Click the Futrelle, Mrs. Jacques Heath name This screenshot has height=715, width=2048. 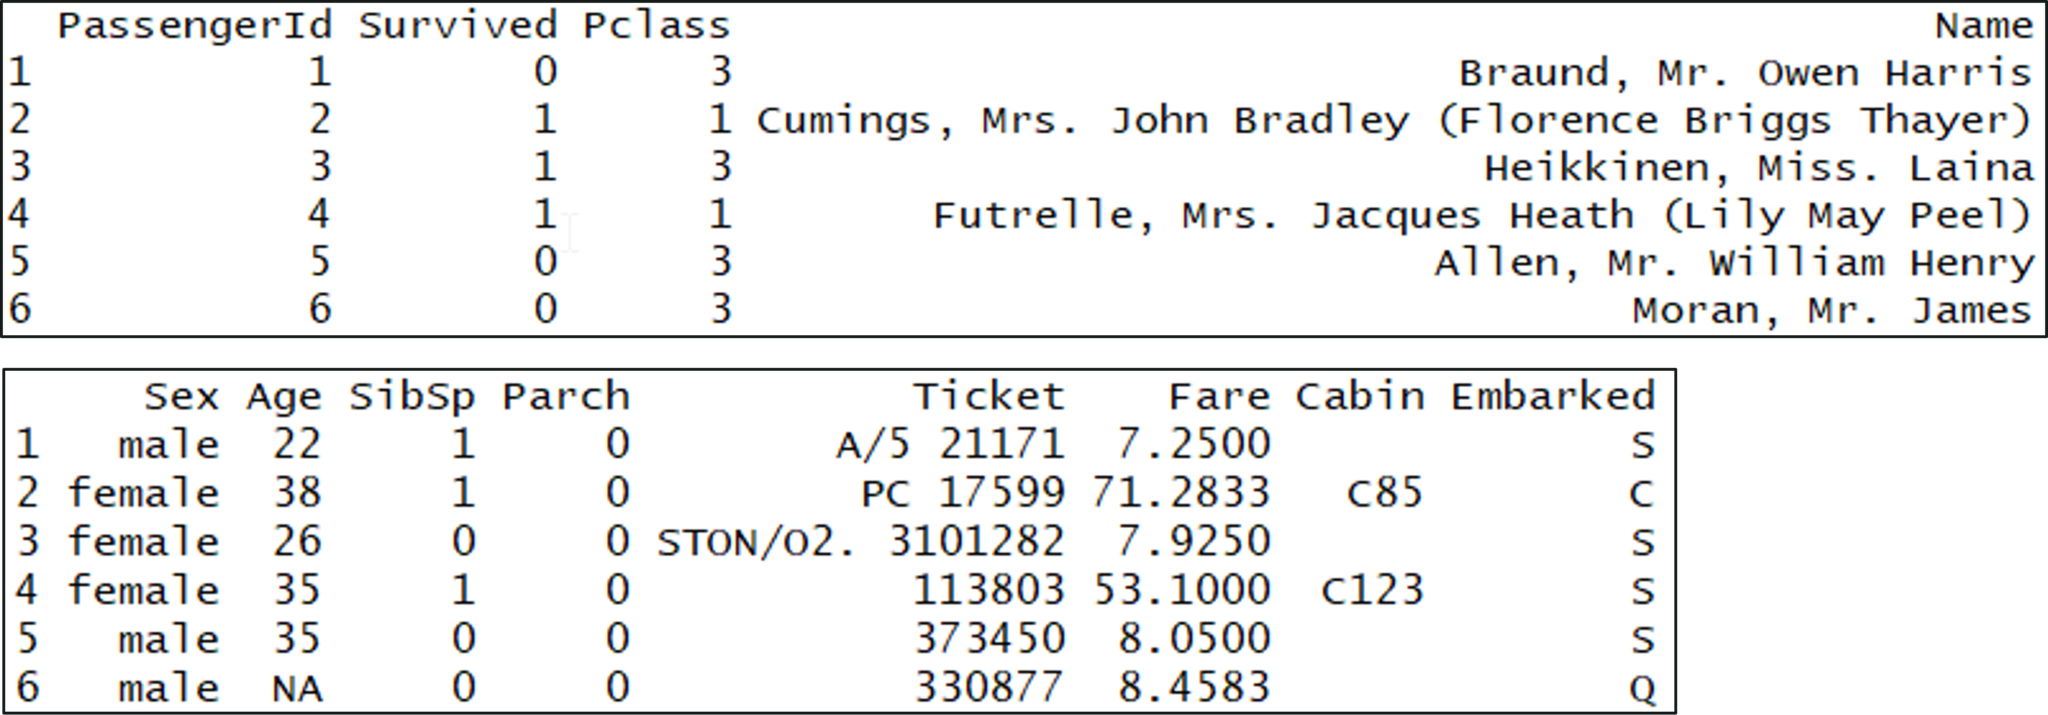(x=1482, y=216)
